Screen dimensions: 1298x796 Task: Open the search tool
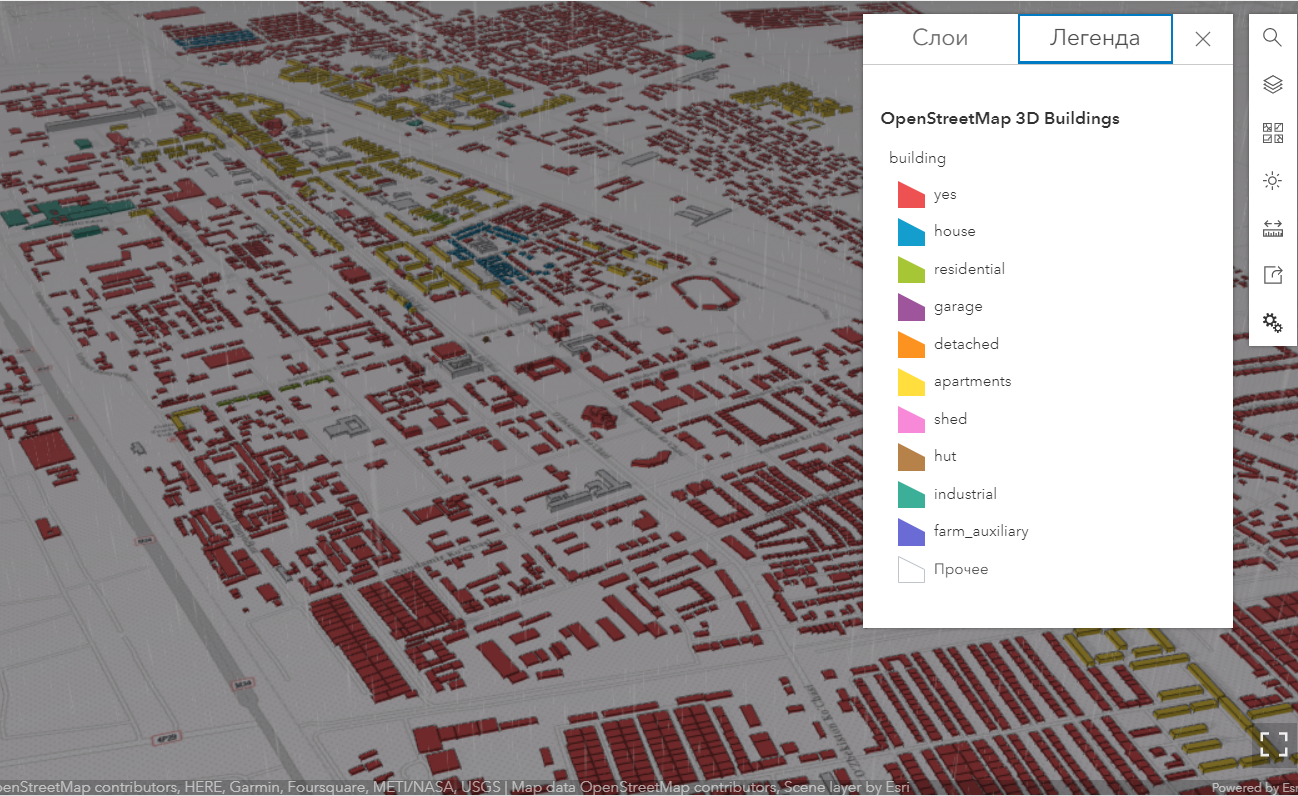(x=1272, y=37)
